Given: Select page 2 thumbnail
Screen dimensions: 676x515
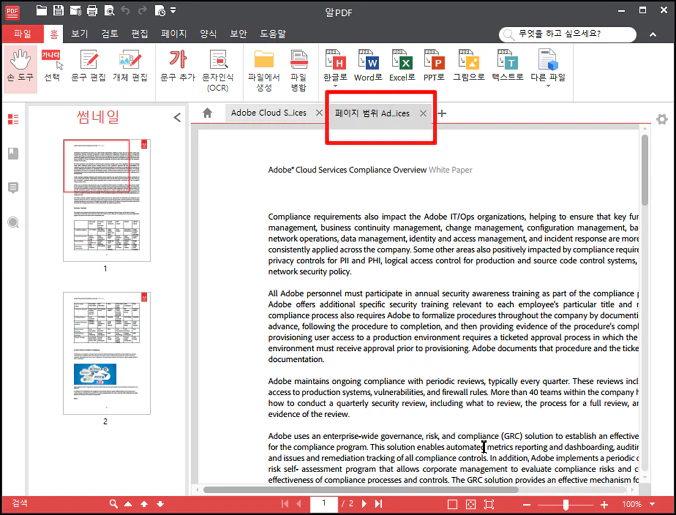Looking at the screenshot, I should (107, 353).
